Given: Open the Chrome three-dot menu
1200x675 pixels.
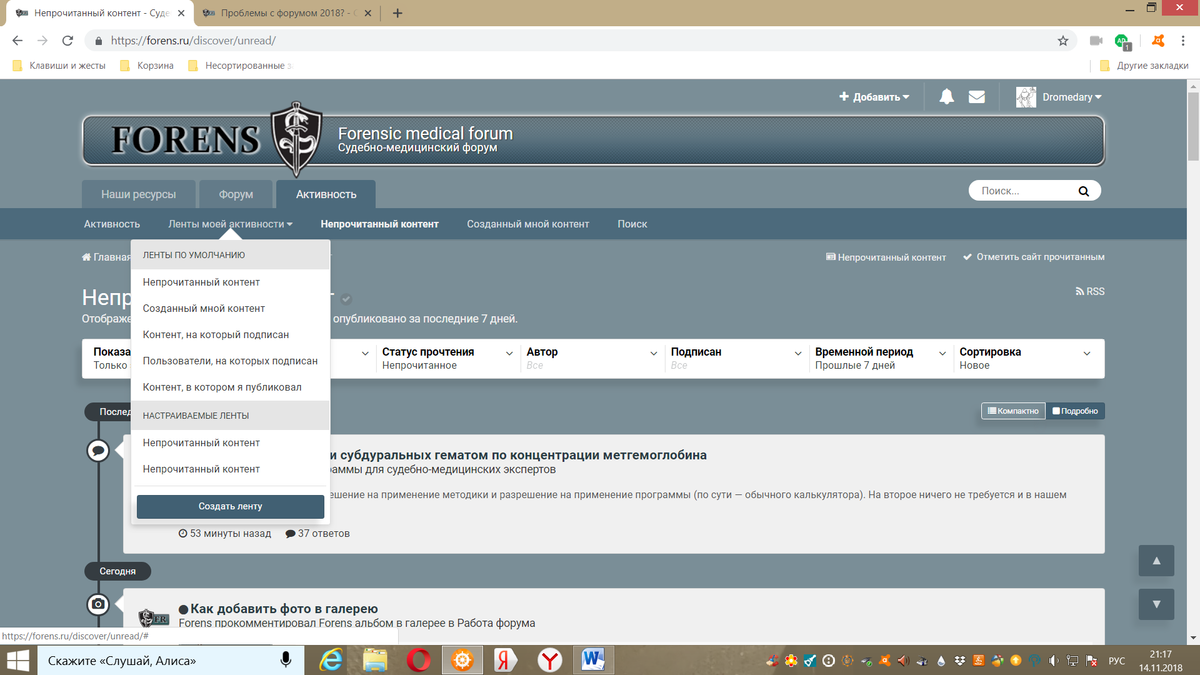Looking at the screenshot, I should click(1183, 41).
